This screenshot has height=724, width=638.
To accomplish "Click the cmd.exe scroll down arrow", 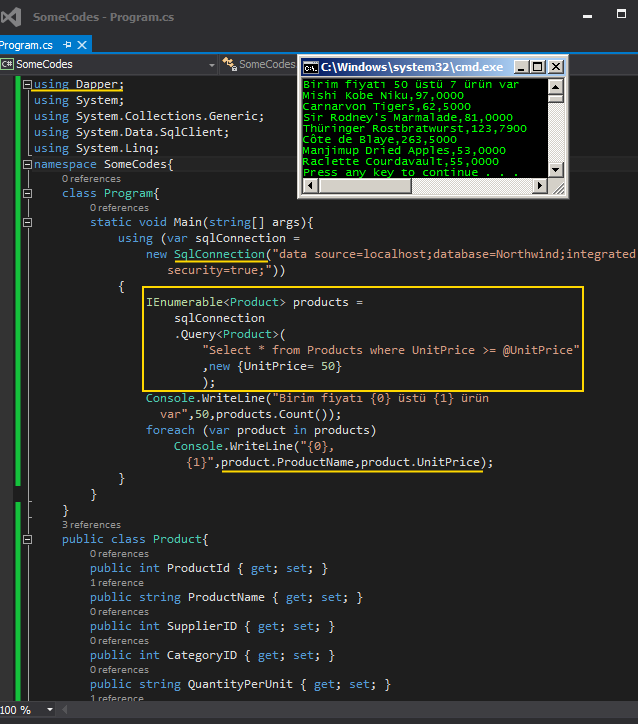I will [555, 170].
